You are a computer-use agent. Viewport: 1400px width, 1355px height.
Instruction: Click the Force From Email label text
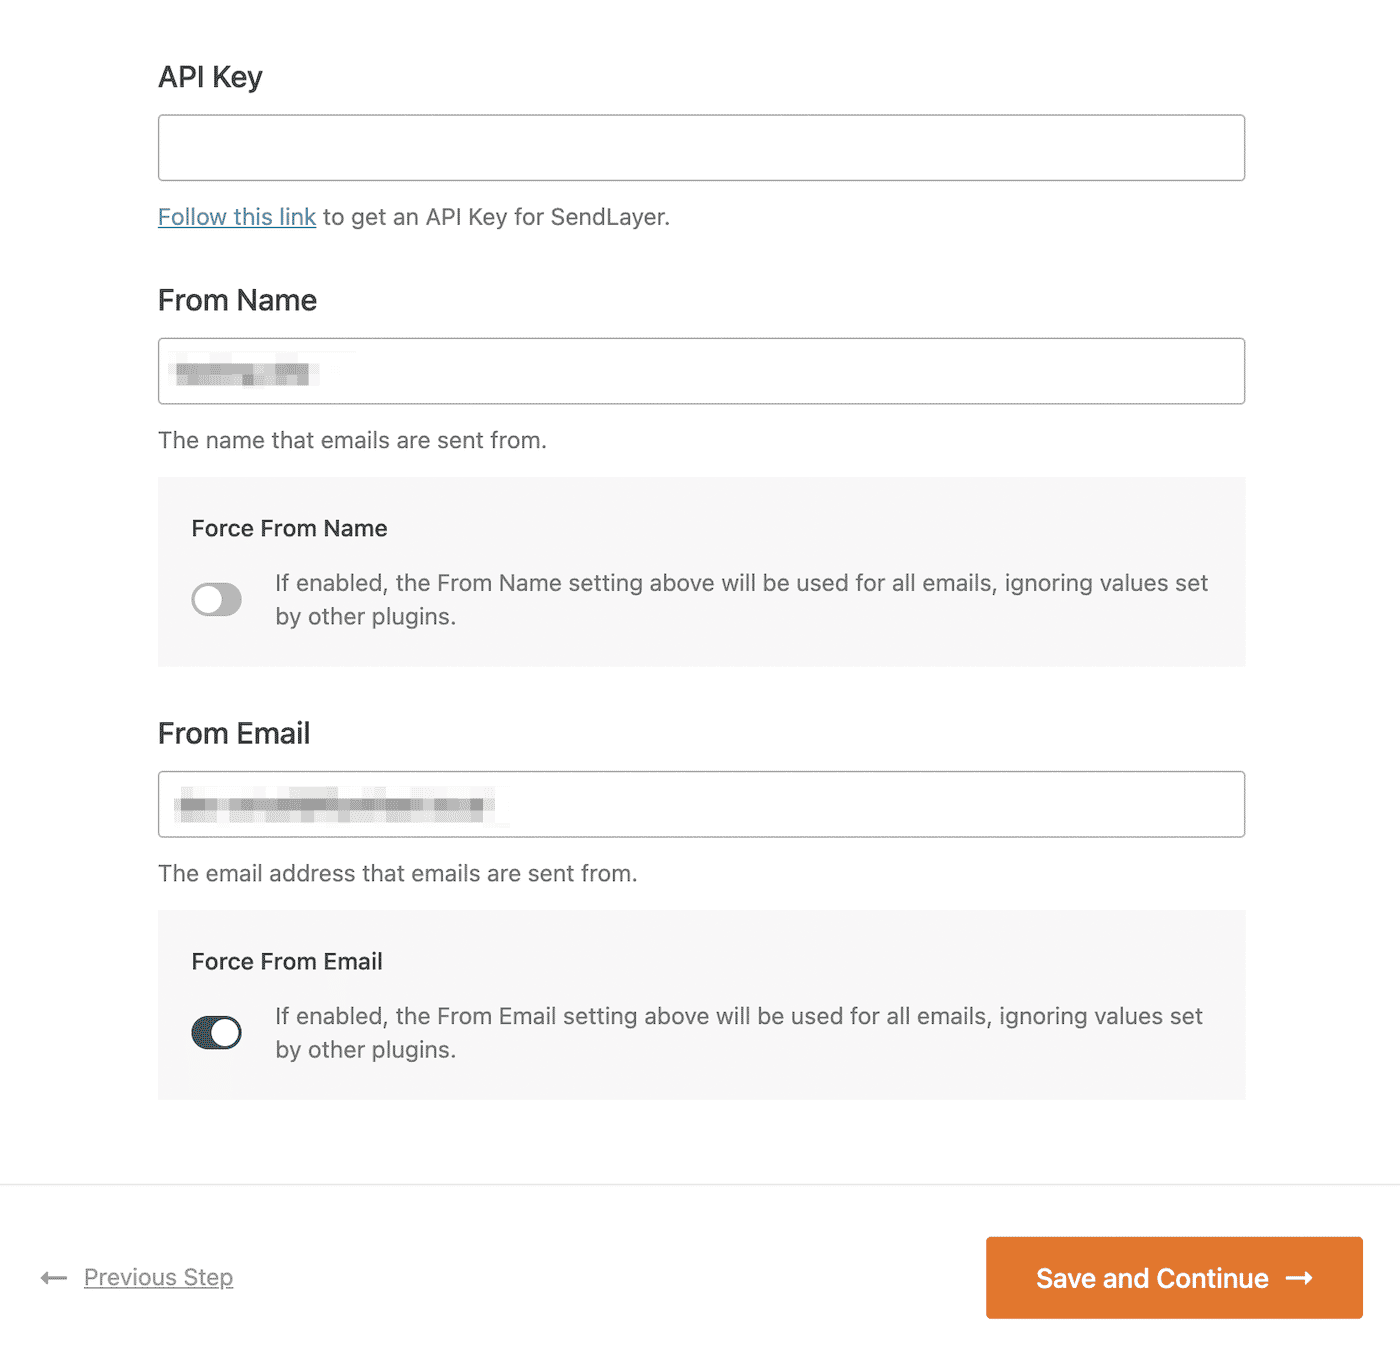[286, 960]
